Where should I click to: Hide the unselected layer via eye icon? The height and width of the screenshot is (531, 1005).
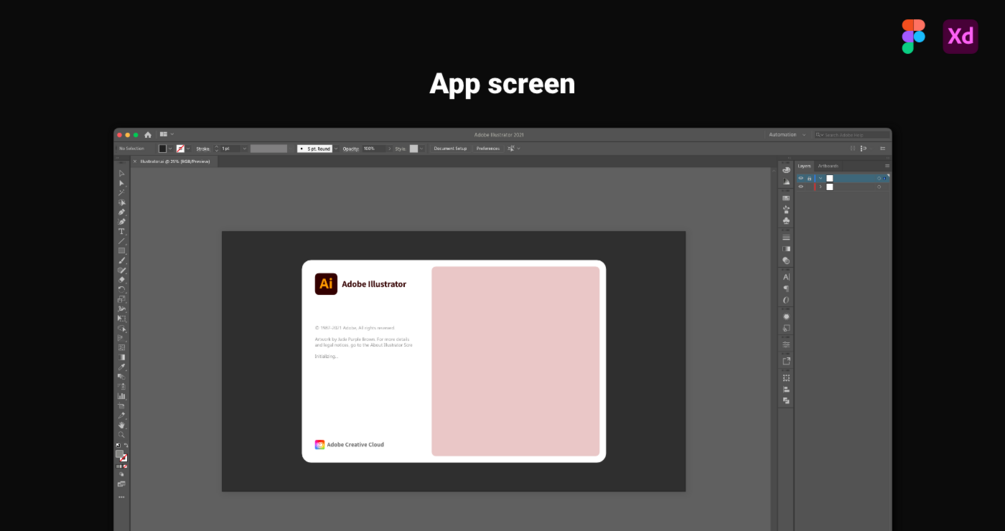[801, 187]
